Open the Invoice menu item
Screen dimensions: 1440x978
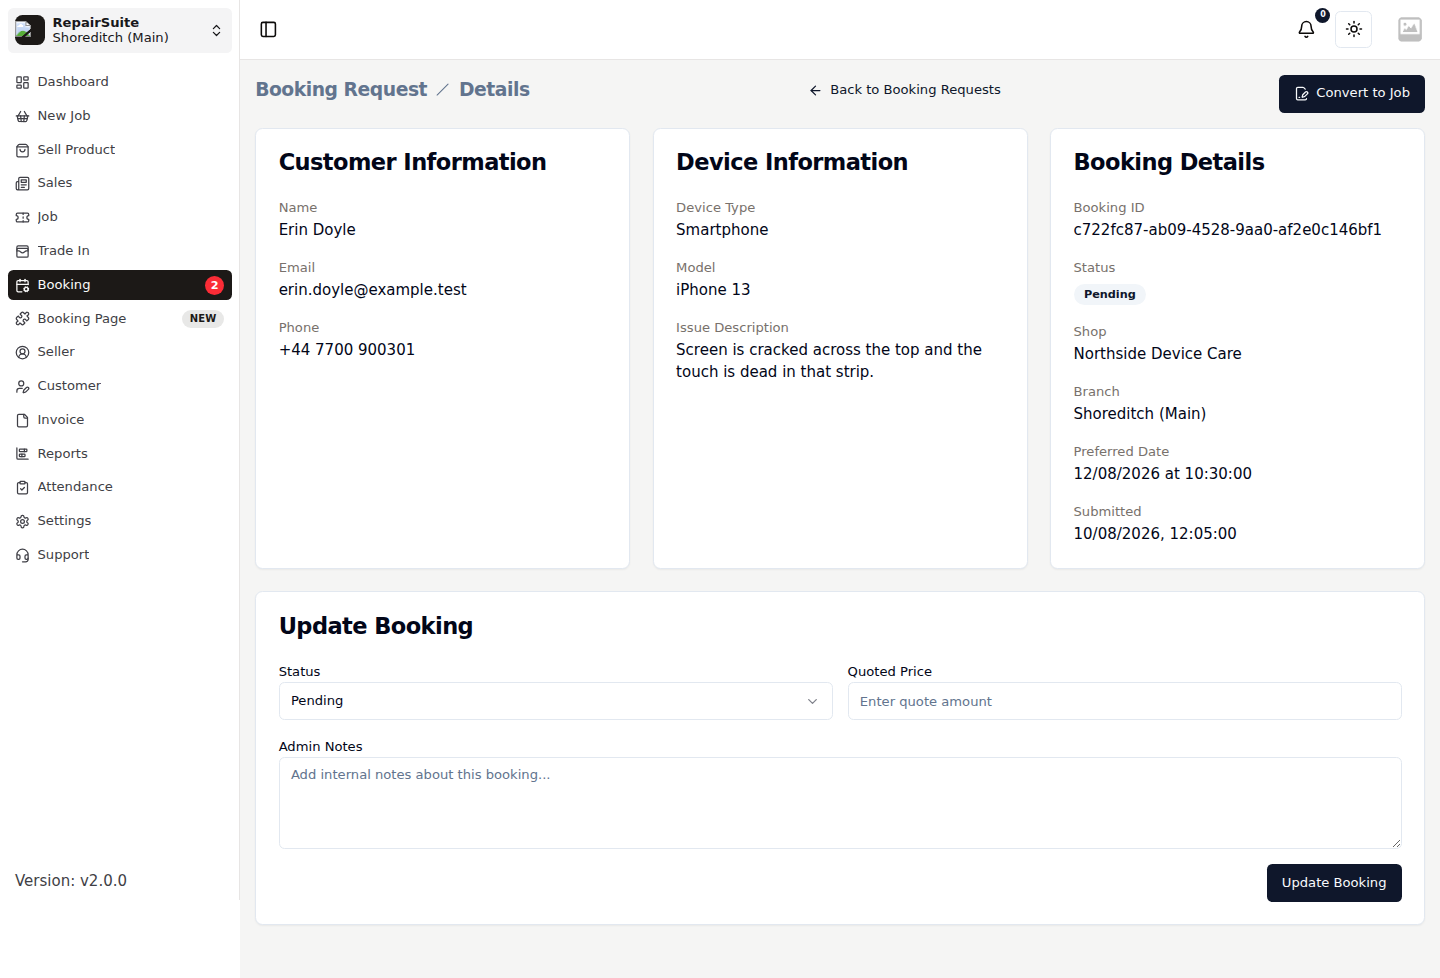pyautogui.click(x=120, y=420)
